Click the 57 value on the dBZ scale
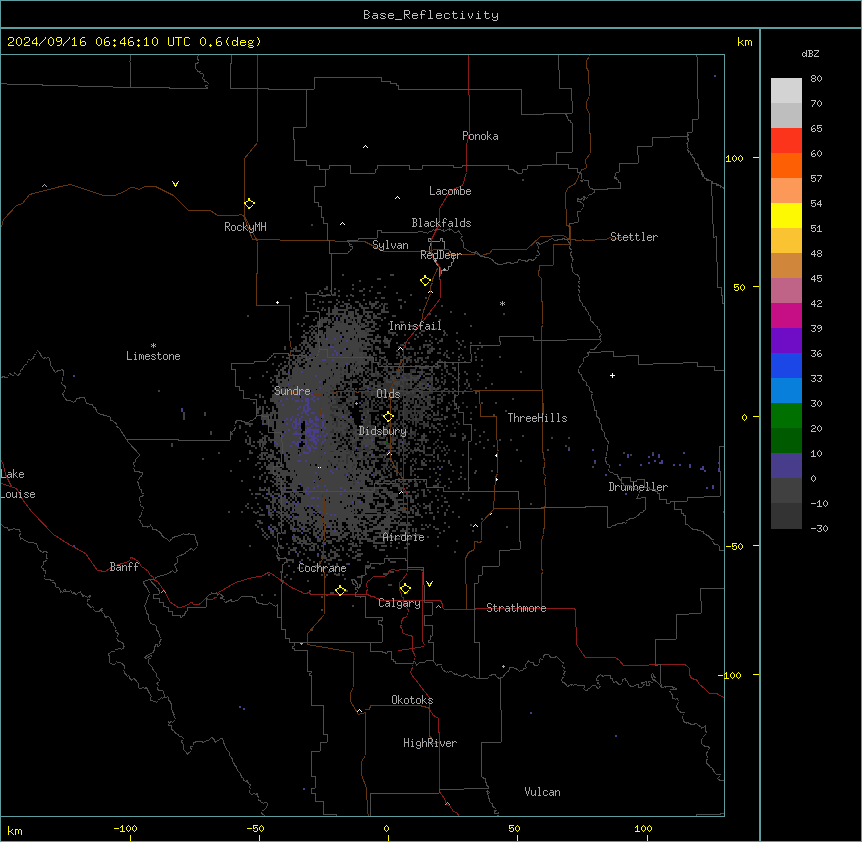Image resolution: width=862 pixels, height=842 pixels. [x=816, y=179]
